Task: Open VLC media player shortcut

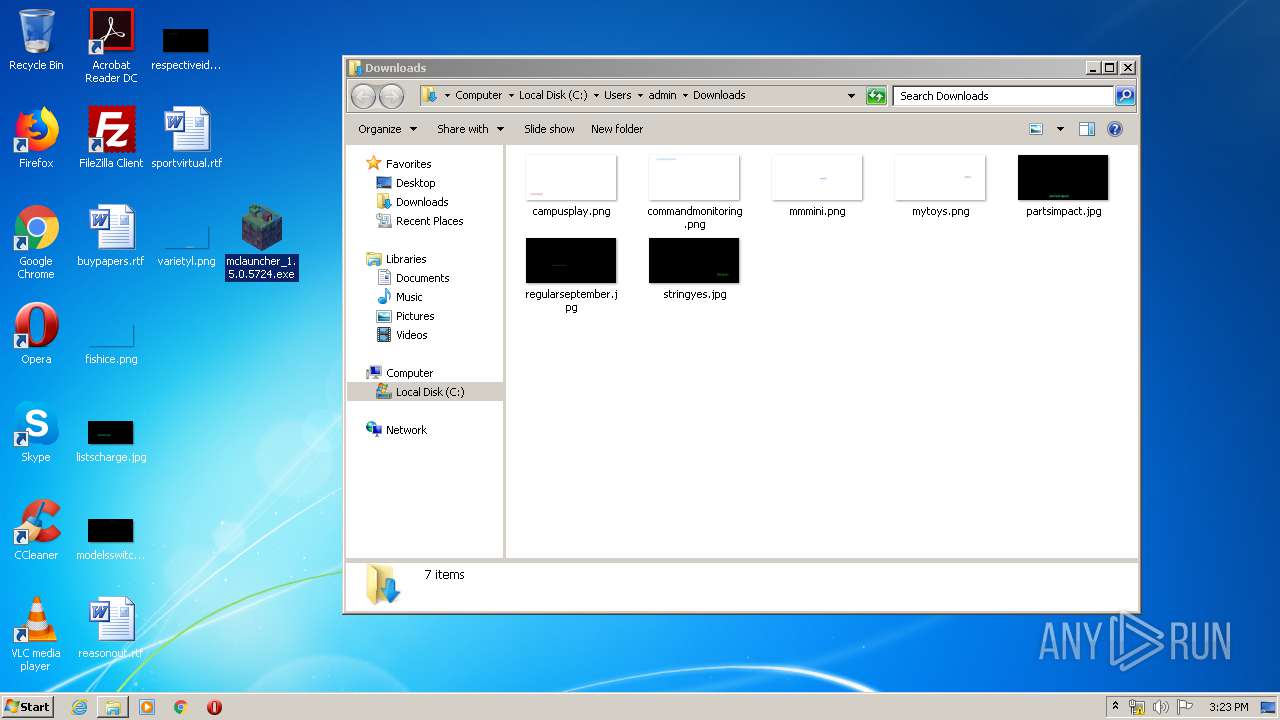Action: pos(36,634)
